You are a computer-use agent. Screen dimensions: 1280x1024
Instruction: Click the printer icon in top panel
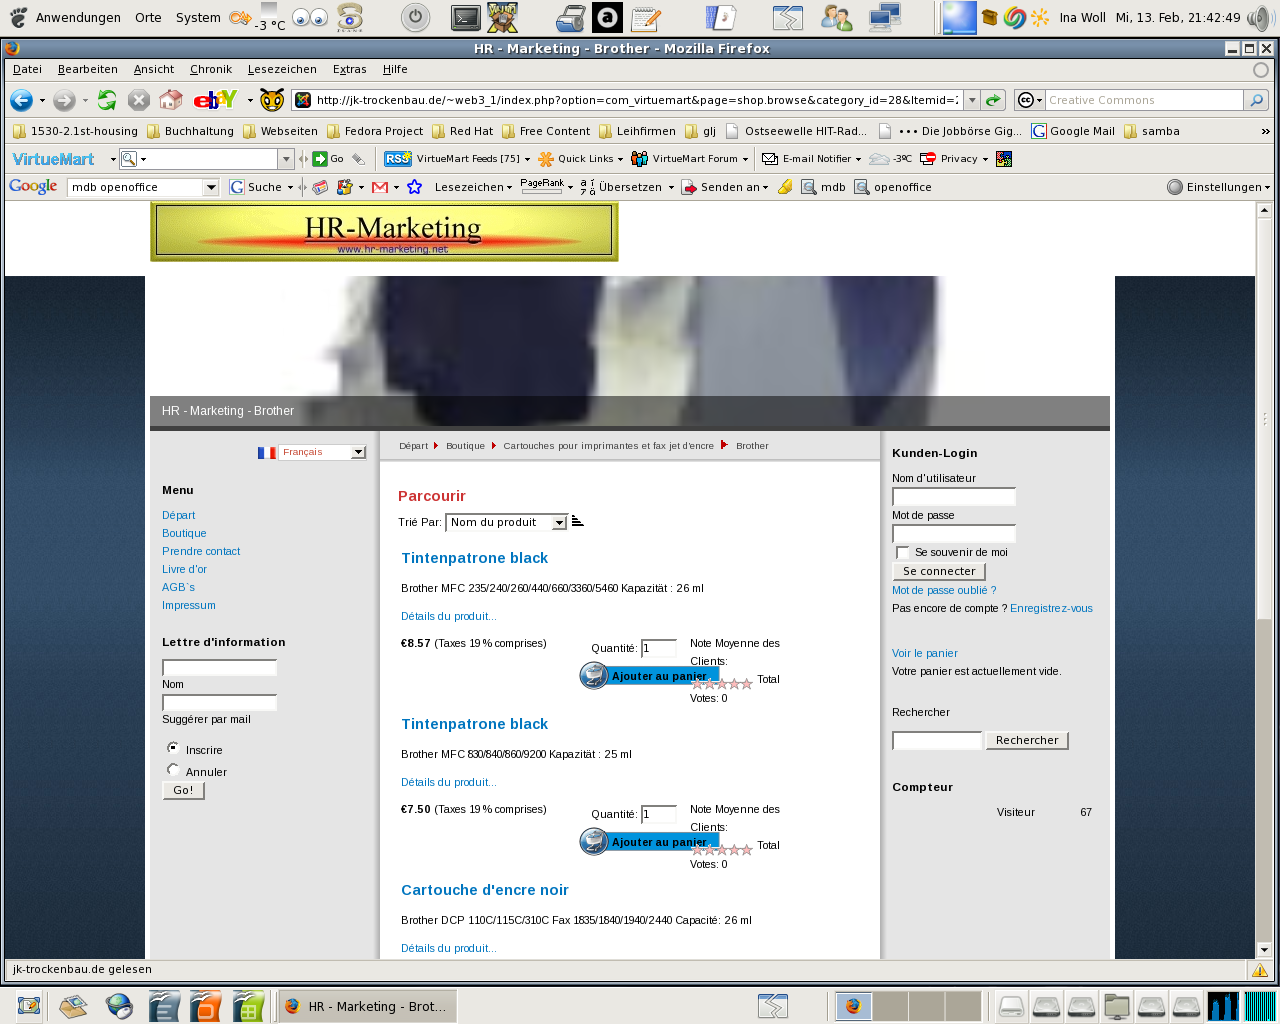click(571, 17)
